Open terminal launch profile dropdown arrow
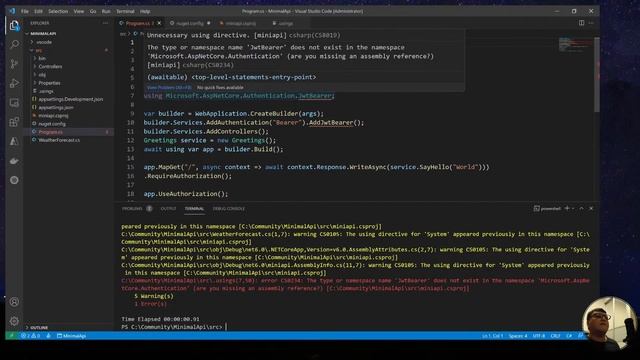The image size is (640, 360). click(573, 208)
